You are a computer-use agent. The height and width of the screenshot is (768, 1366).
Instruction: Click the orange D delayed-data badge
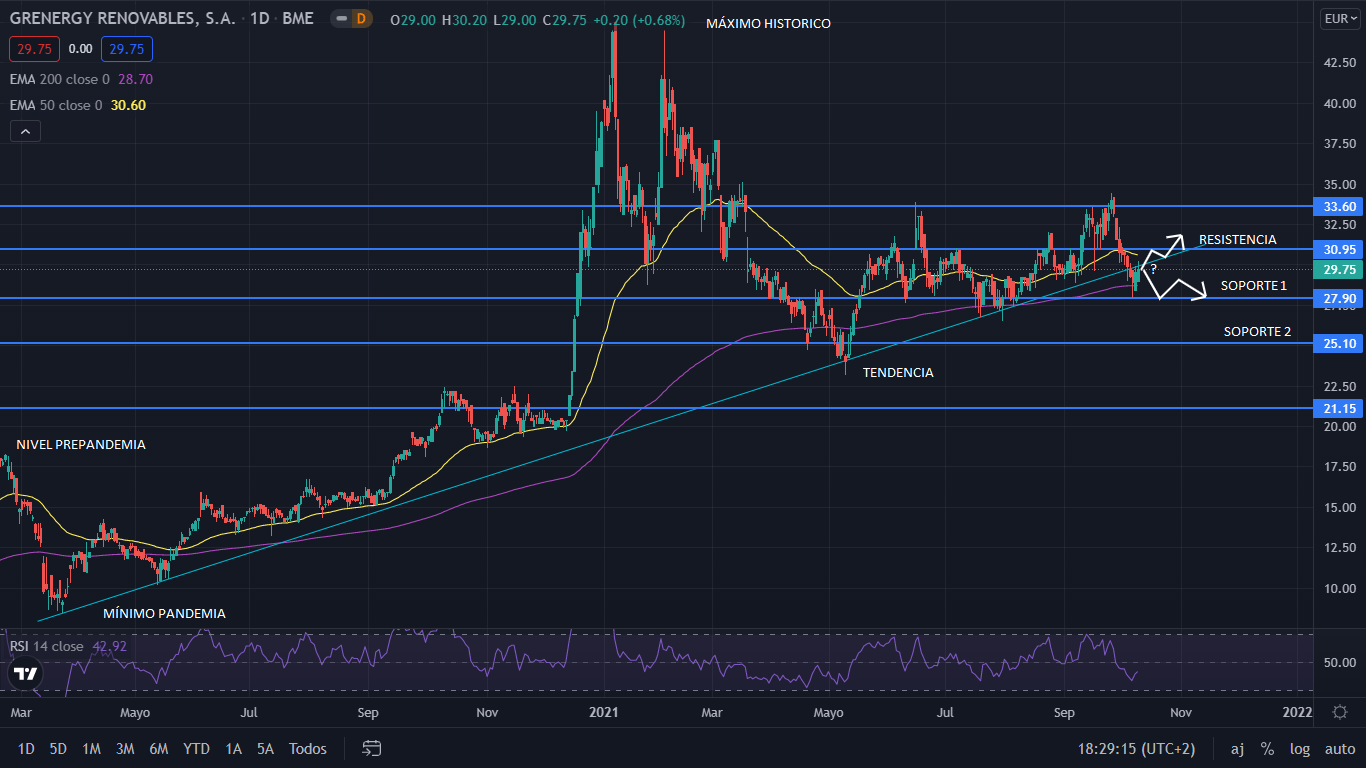(360, 19)
